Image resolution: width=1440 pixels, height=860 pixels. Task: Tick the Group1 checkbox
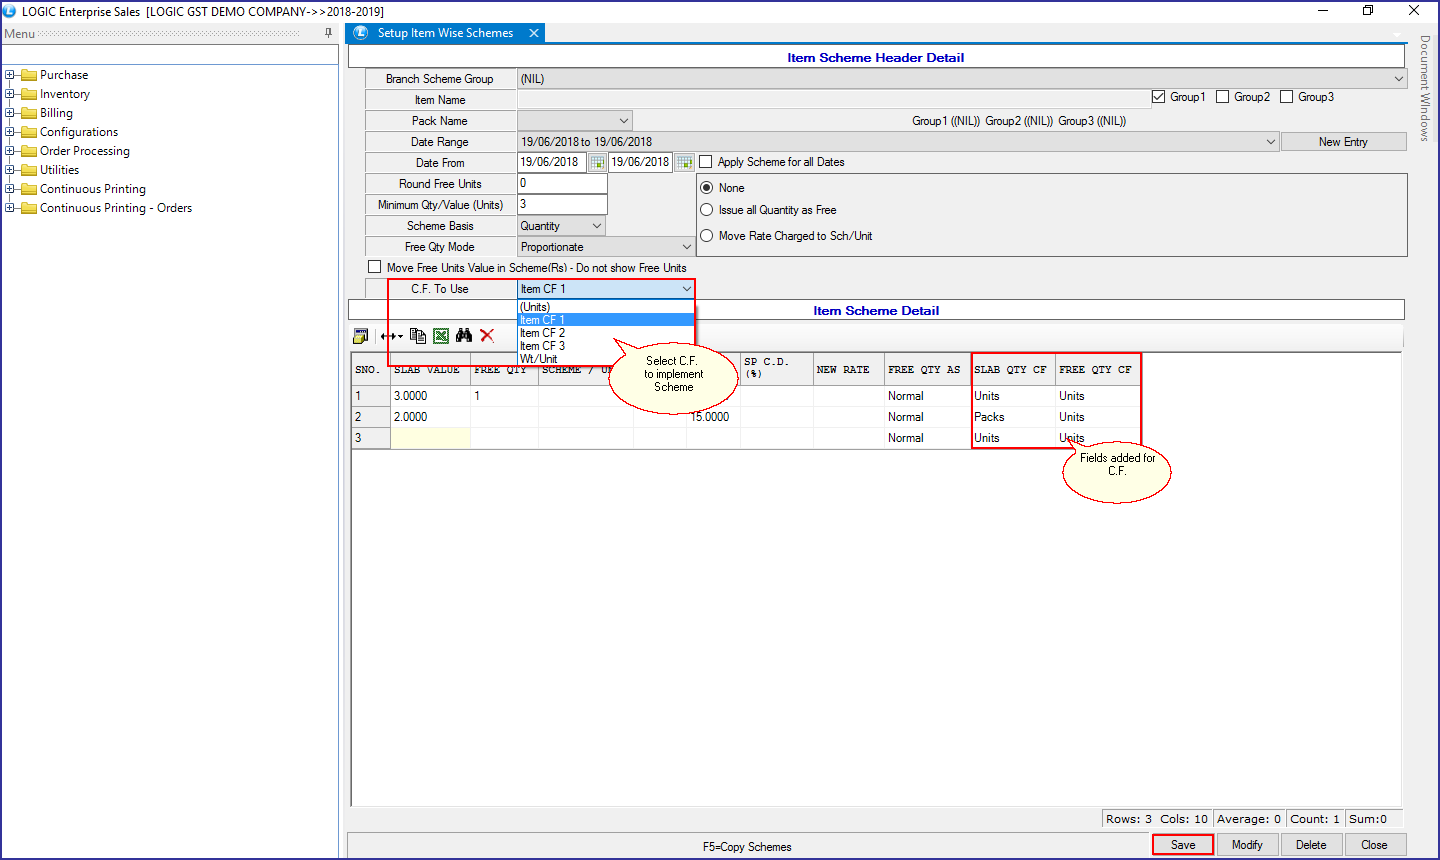click(1159, 97)
